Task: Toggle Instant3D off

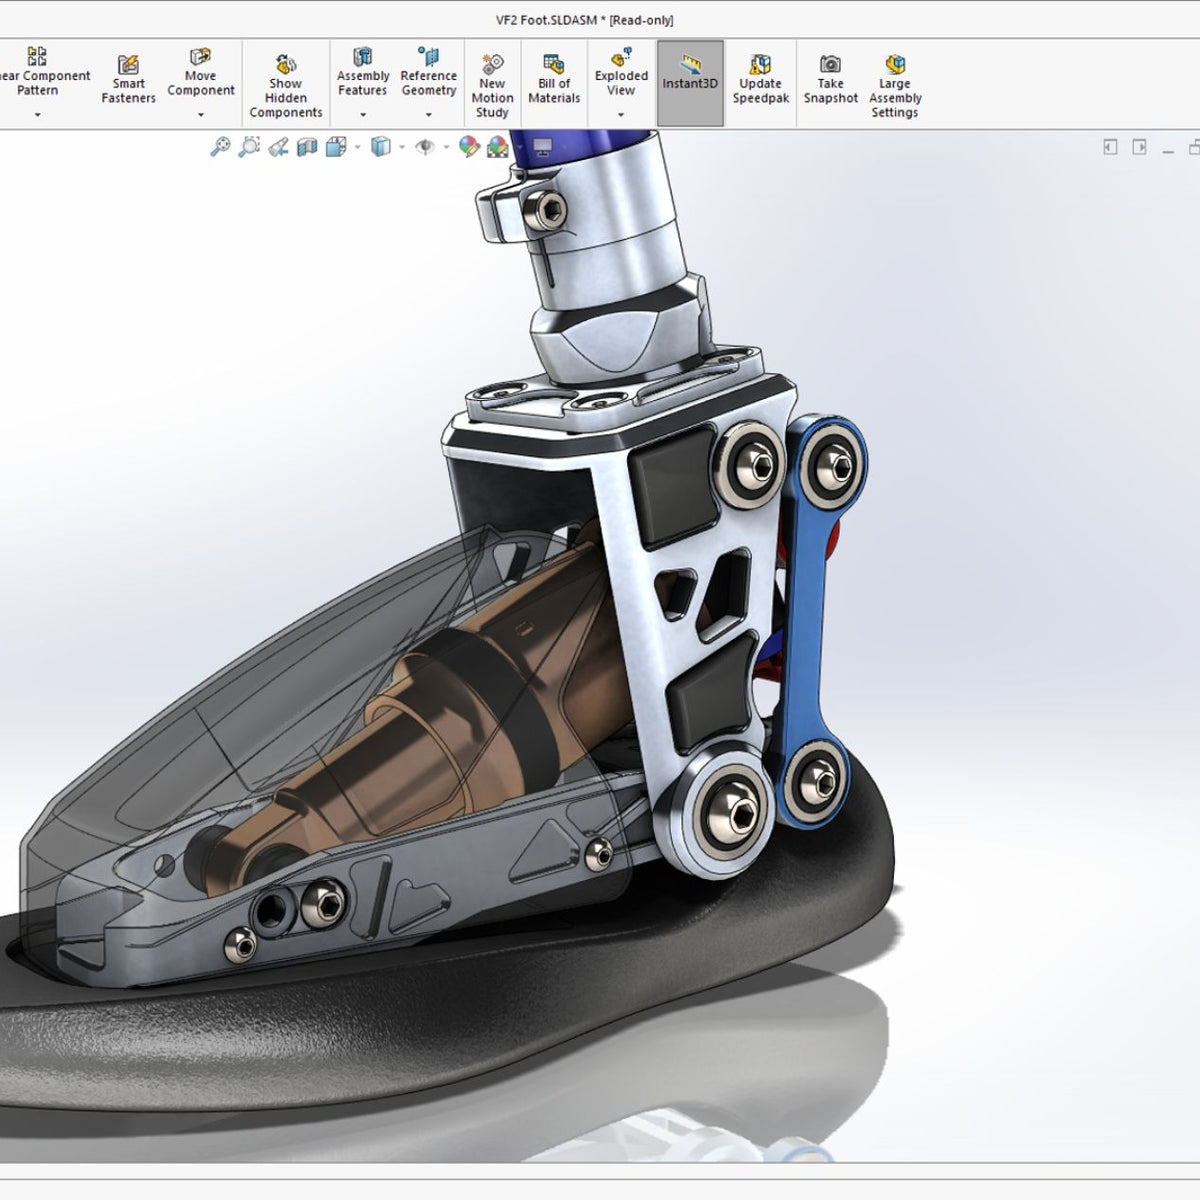Action: click(691, 80)
